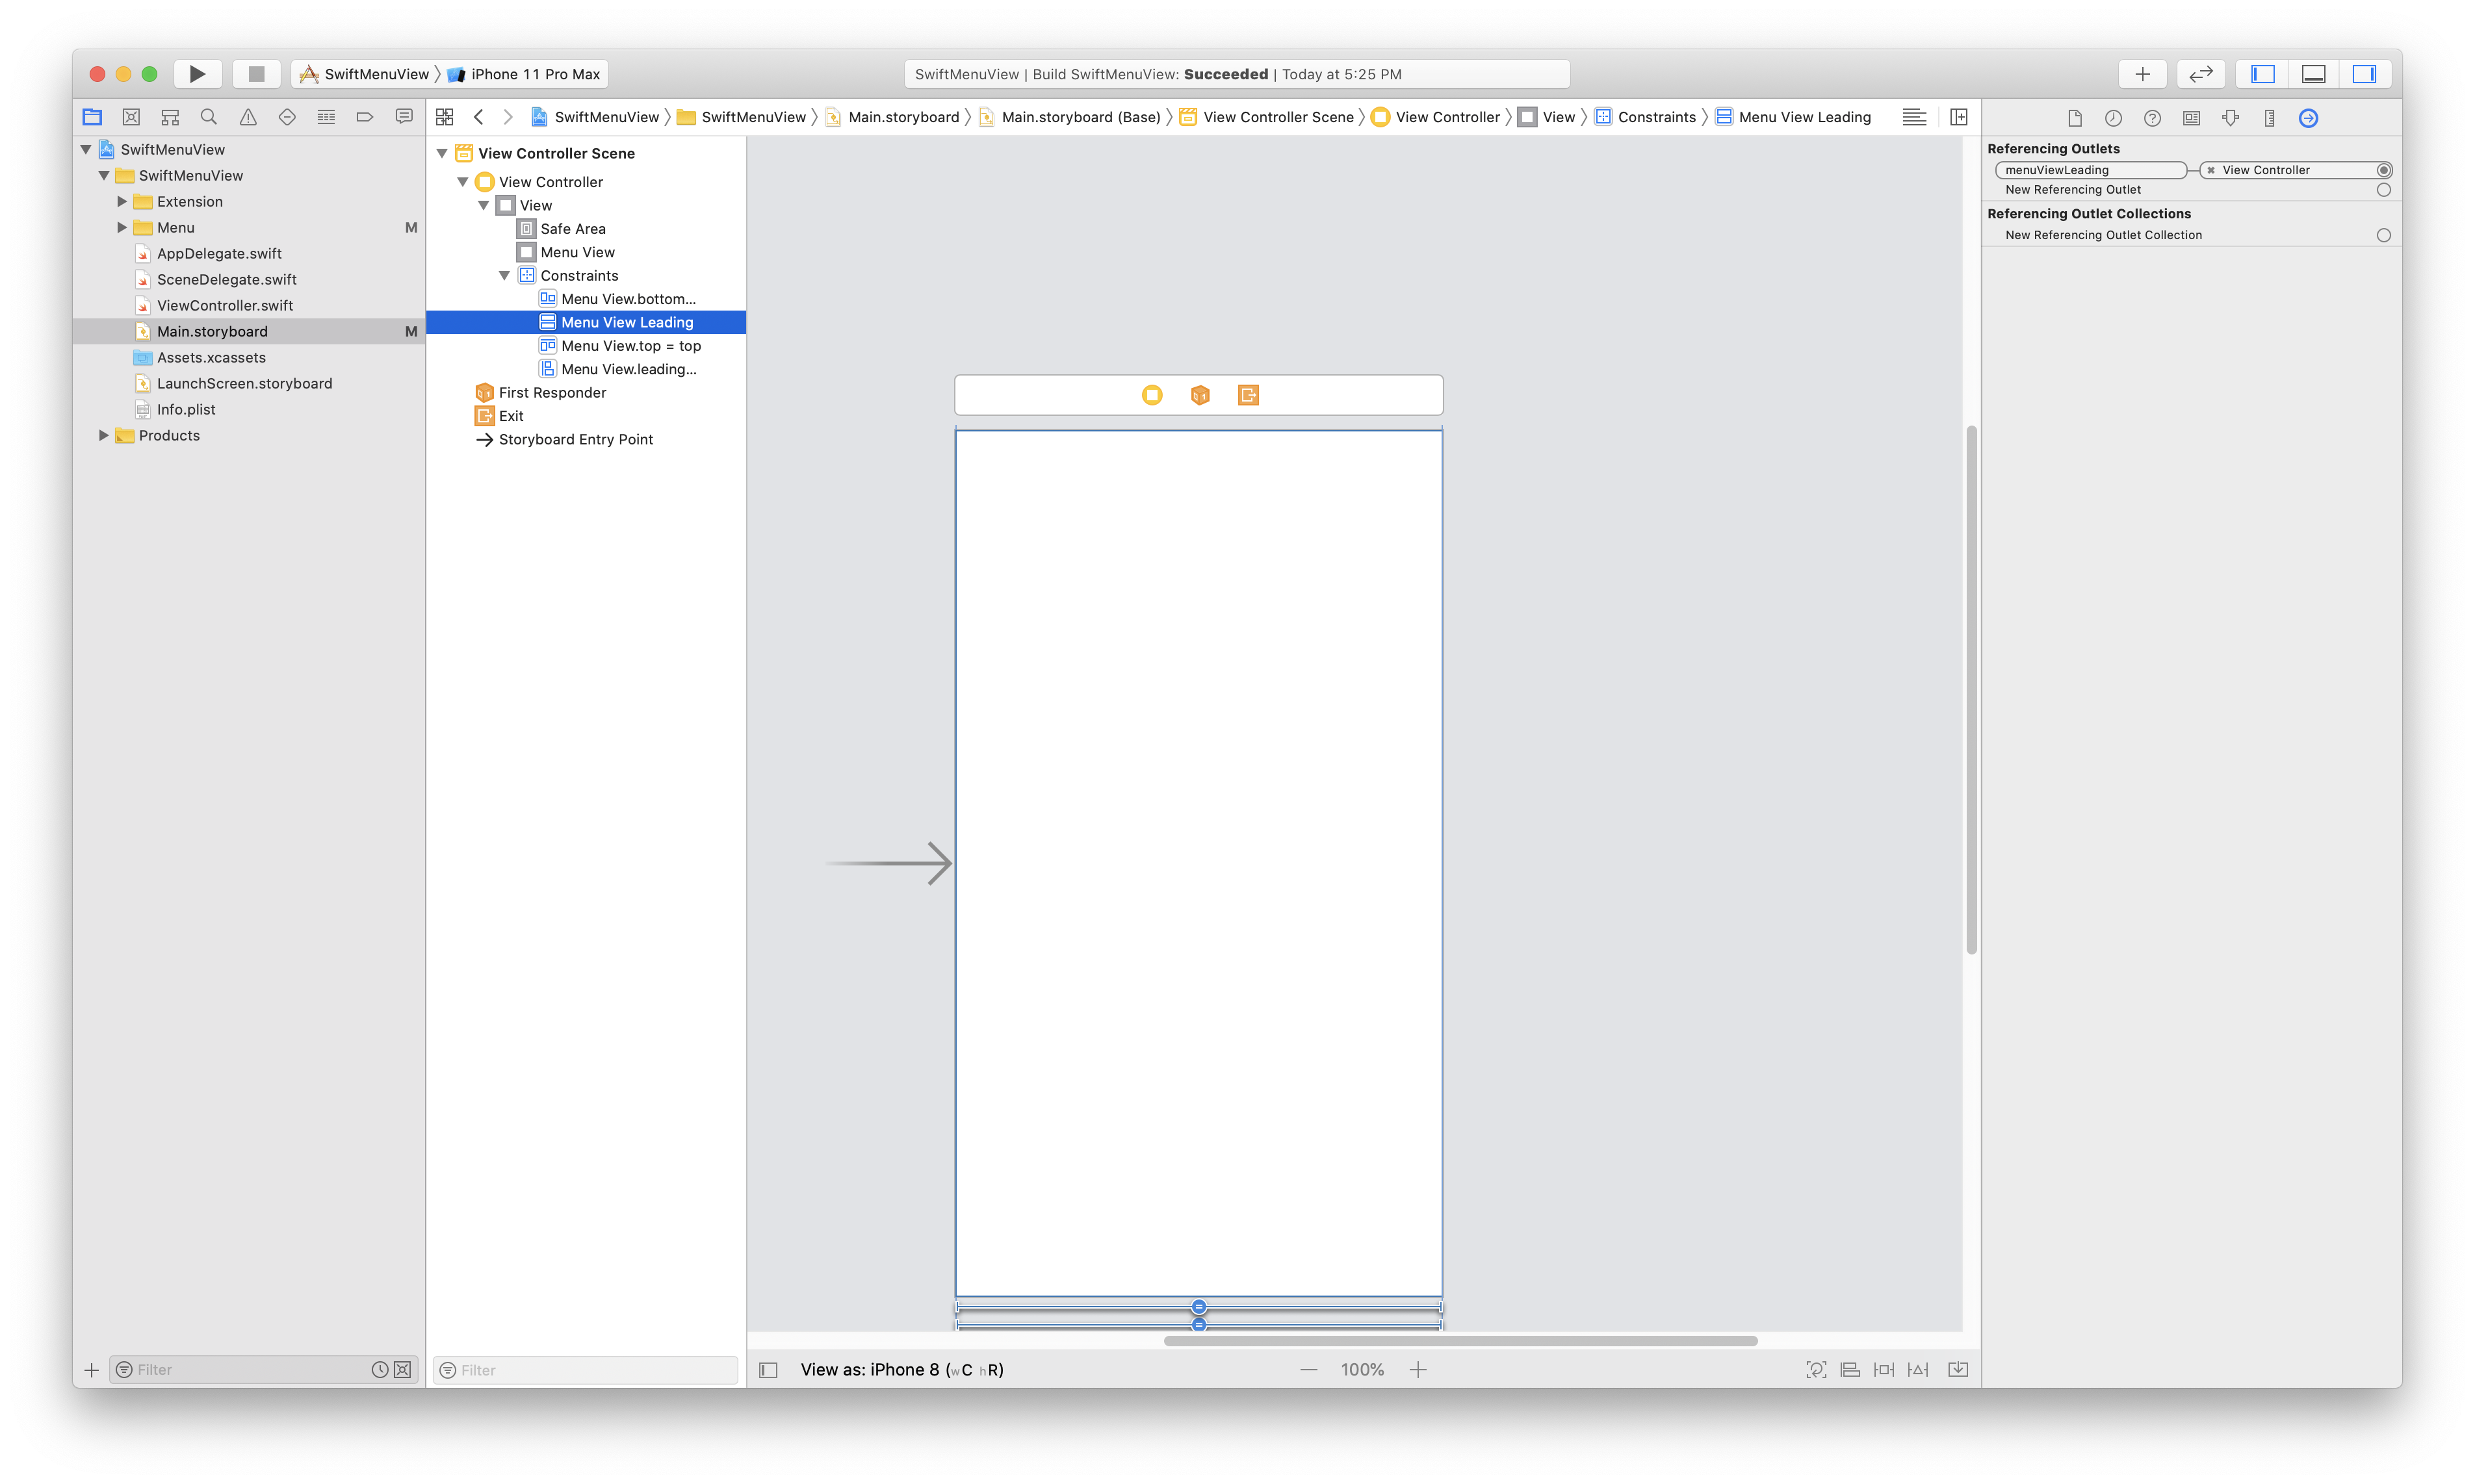This screenshot has width=2475, height=1484.
Task: Click New Referencing Outlet circle
Action: pyautogui.click(x=2383, y=190)
